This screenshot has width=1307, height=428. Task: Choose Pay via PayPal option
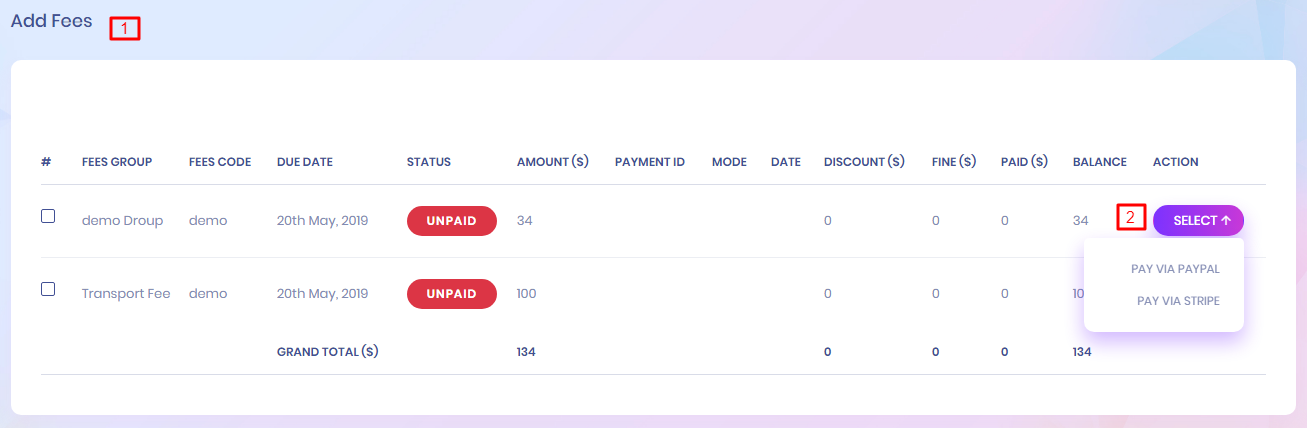click(x=1175, y=269)
